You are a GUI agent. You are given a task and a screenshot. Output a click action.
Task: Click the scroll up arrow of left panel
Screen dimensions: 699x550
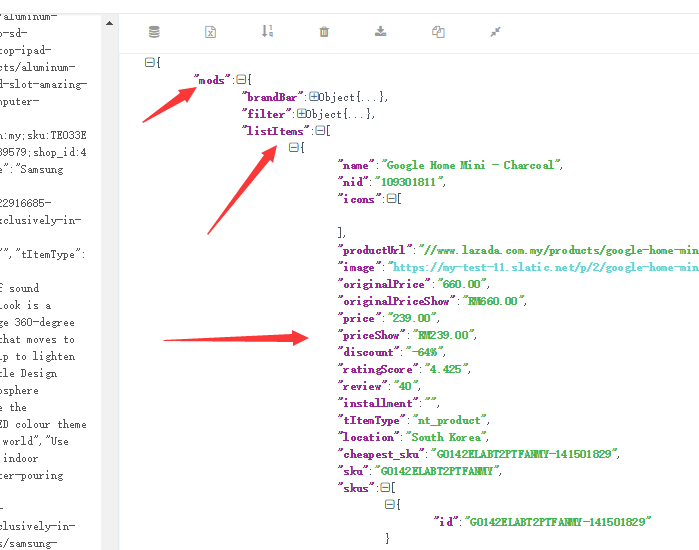coord(110,23)
